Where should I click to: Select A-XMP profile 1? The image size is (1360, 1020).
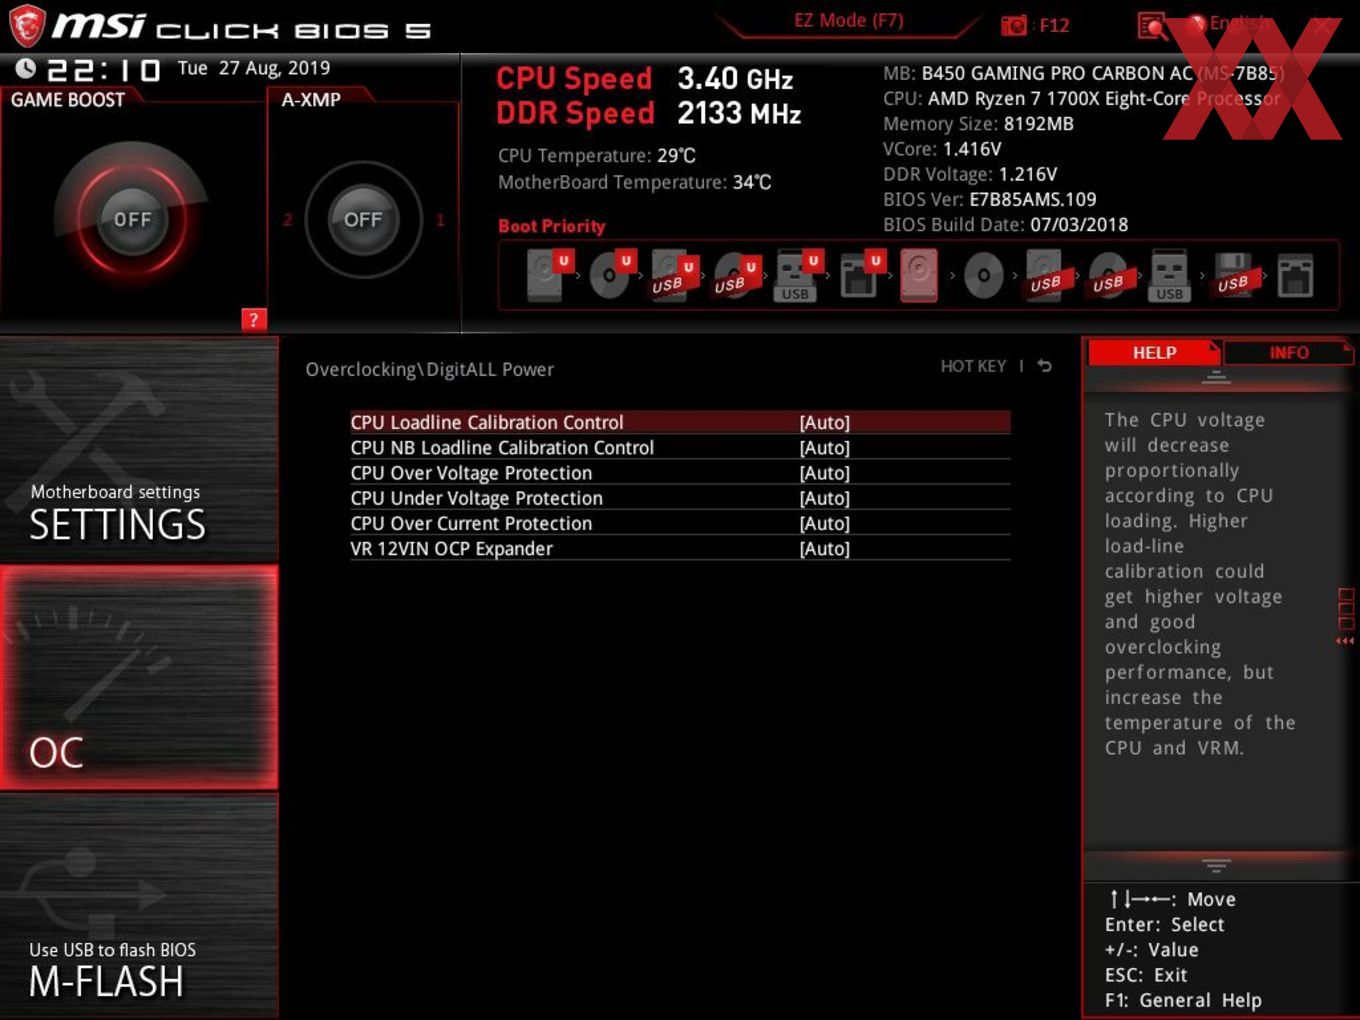click(439, 219)
